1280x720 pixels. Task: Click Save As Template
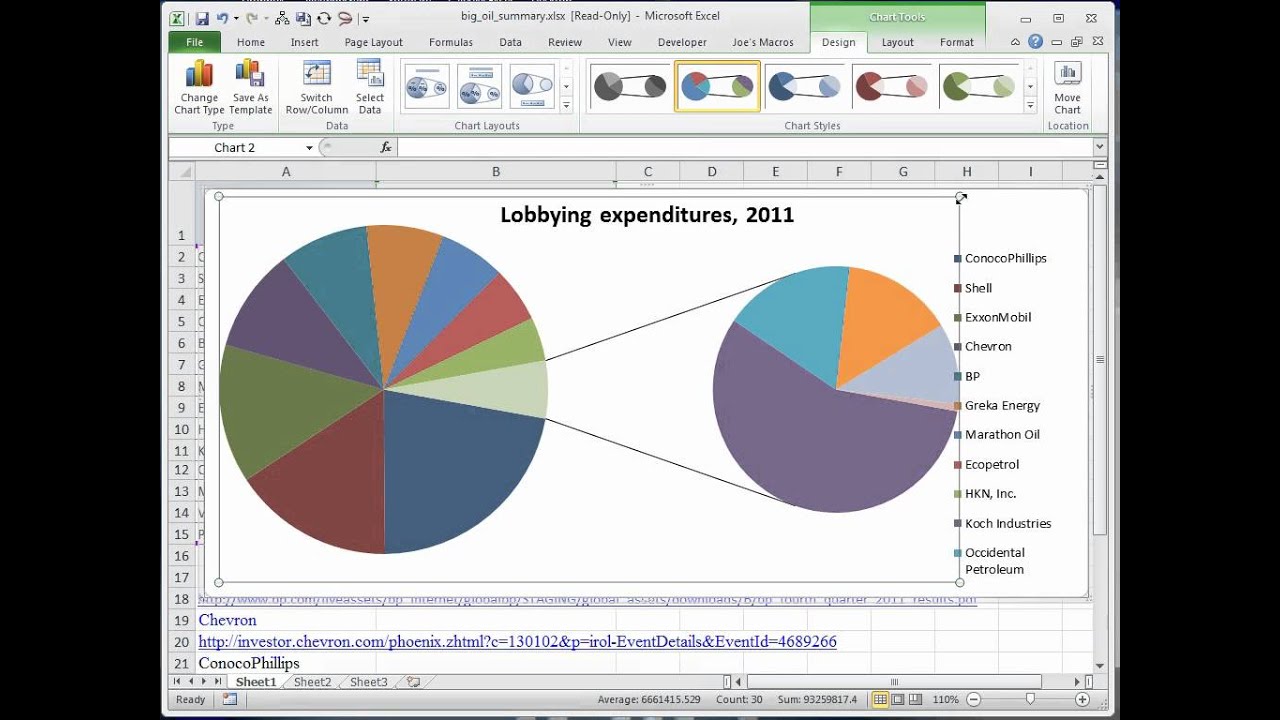(x=250, y=88)
